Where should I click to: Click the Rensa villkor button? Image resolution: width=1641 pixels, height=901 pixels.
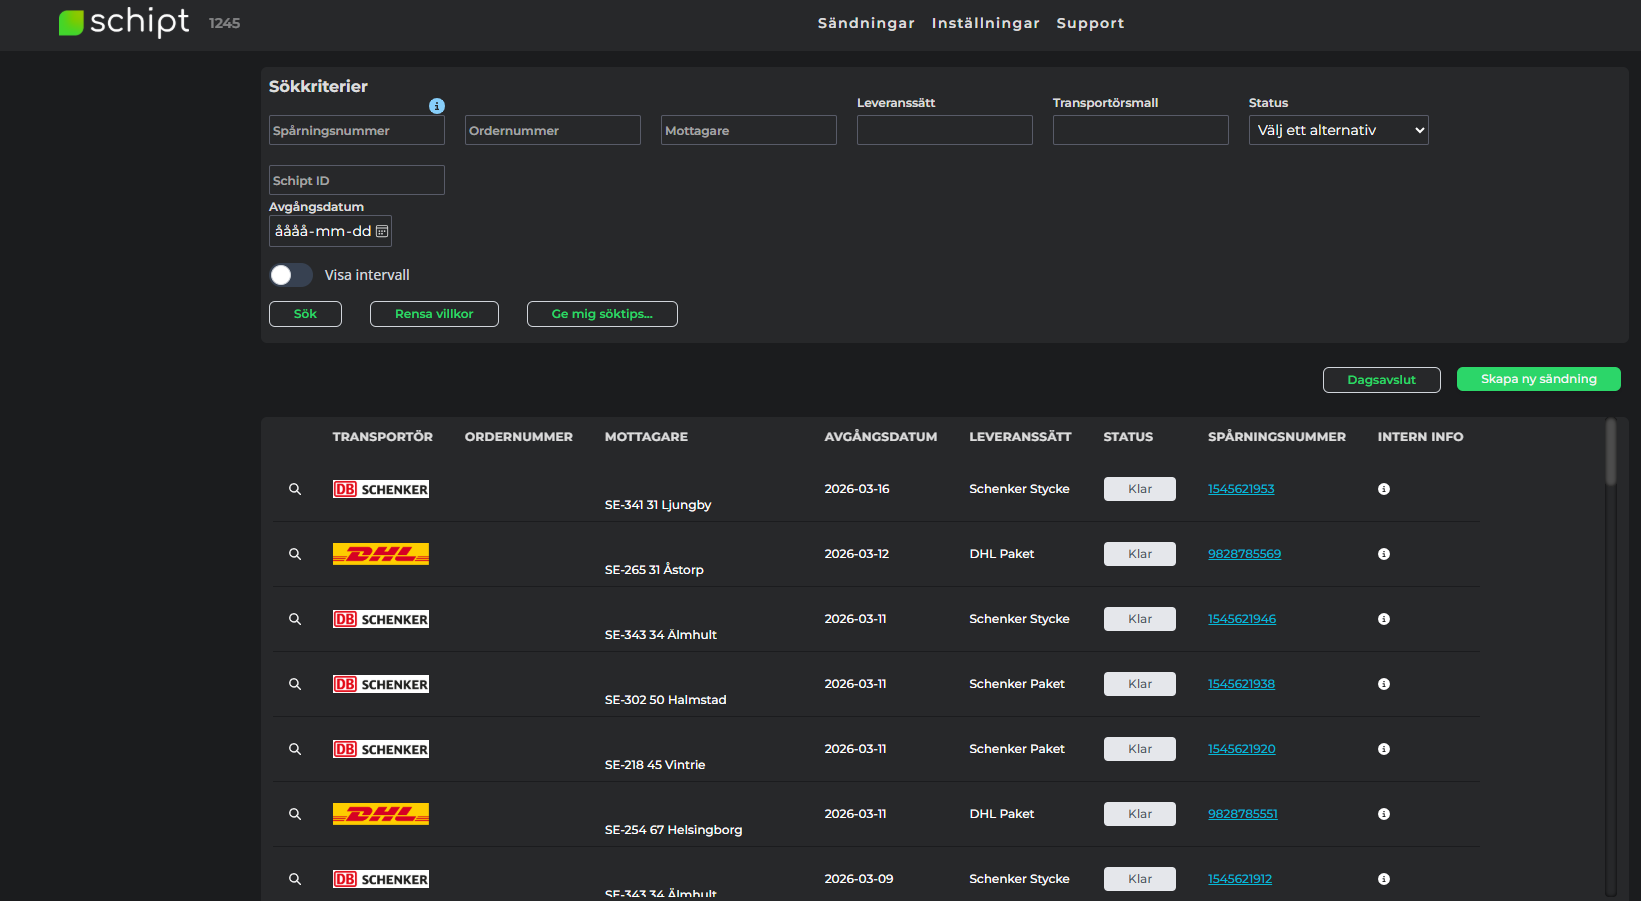pos(434,314)
